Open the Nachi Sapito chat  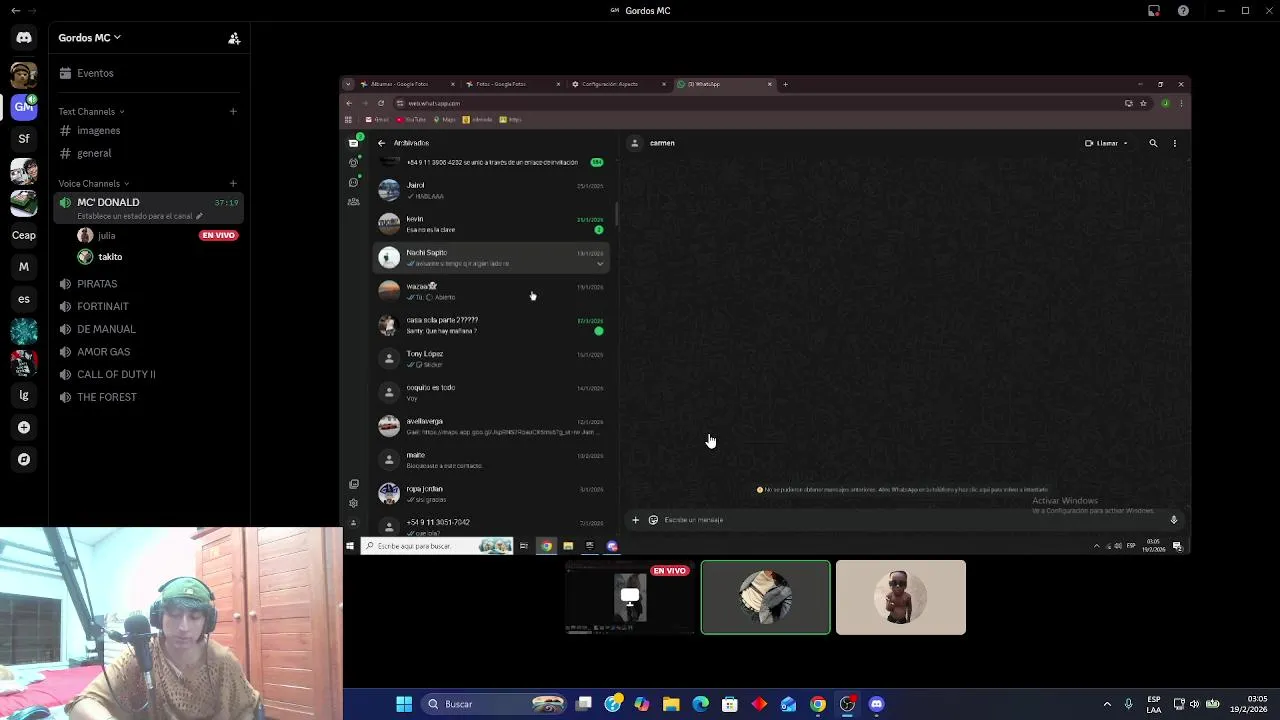491,258
